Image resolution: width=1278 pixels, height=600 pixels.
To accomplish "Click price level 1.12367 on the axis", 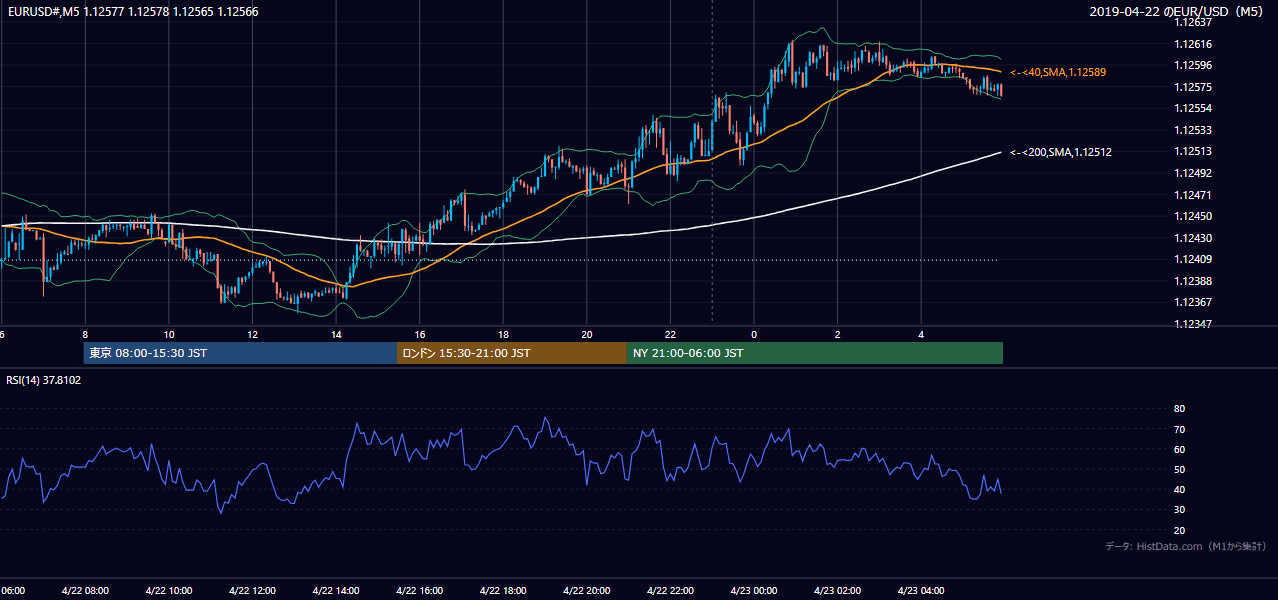I will [x=1192, y=302].
